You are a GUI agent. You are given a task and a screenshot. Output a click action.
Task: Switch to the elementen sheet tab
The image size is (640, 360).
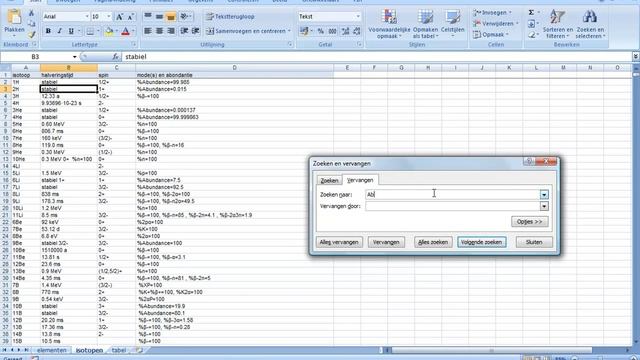pos(52,350)
